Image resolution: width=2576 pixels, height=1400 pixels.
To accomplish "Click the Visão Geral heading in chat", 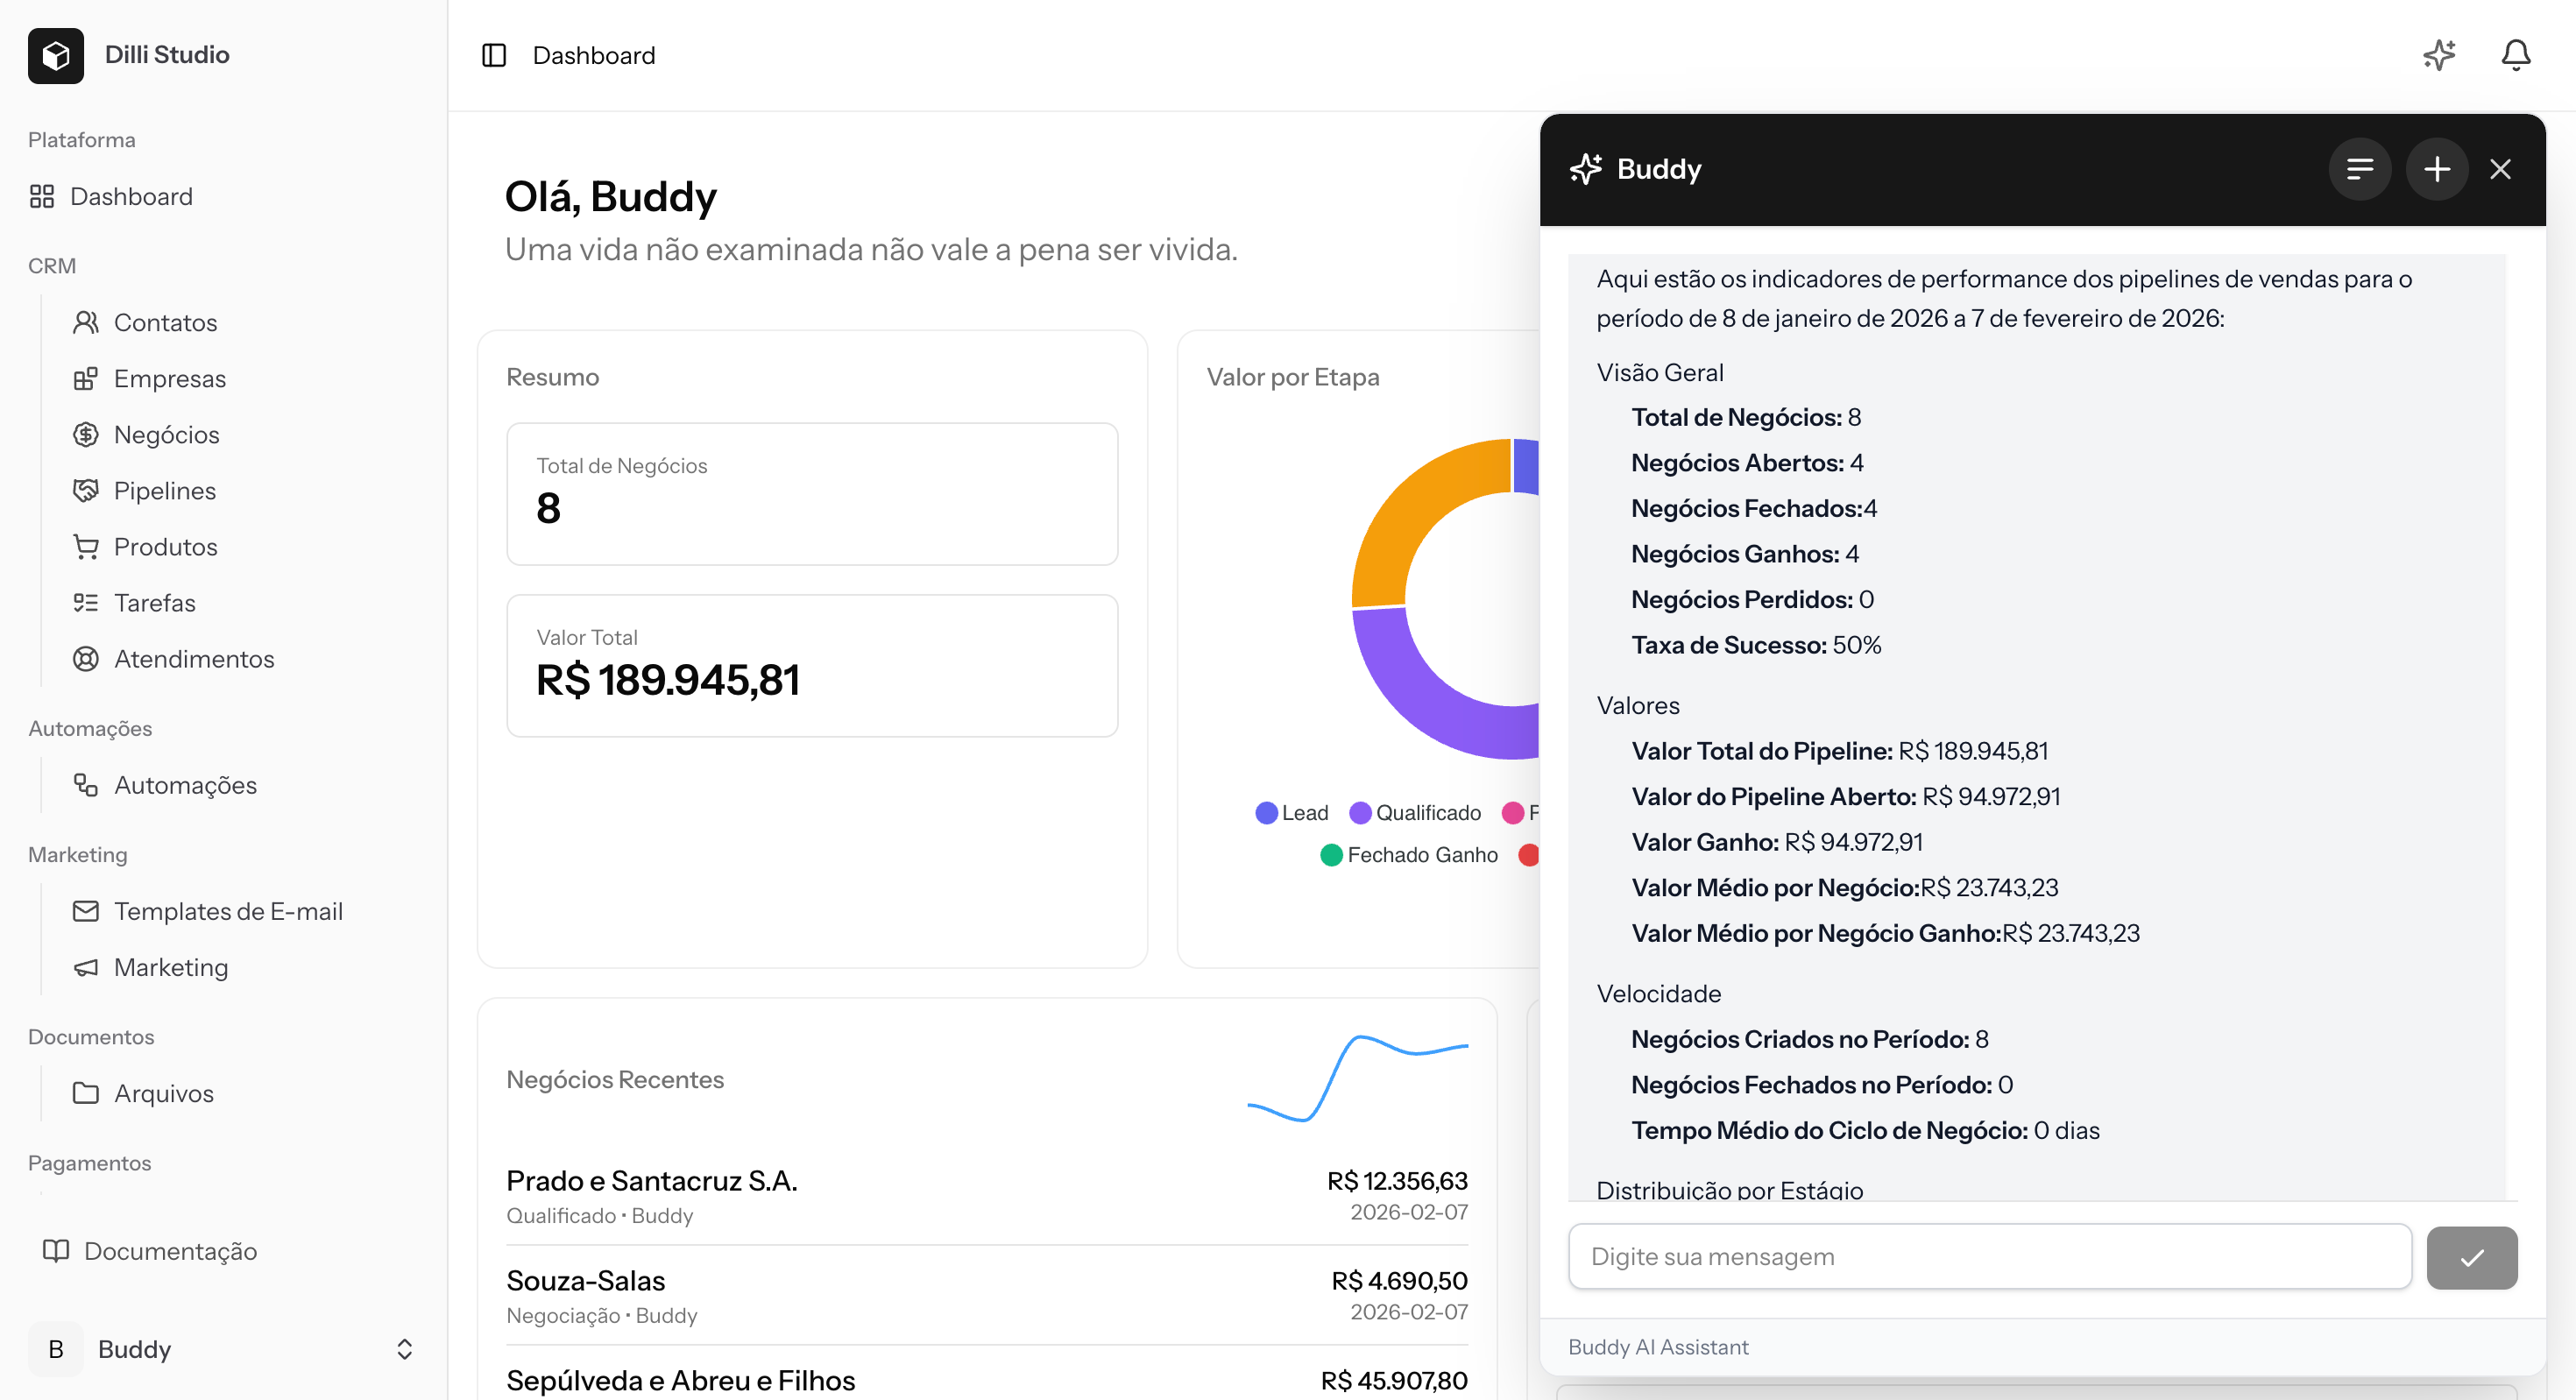I will pyautogui.click(x=1660, y=372).
